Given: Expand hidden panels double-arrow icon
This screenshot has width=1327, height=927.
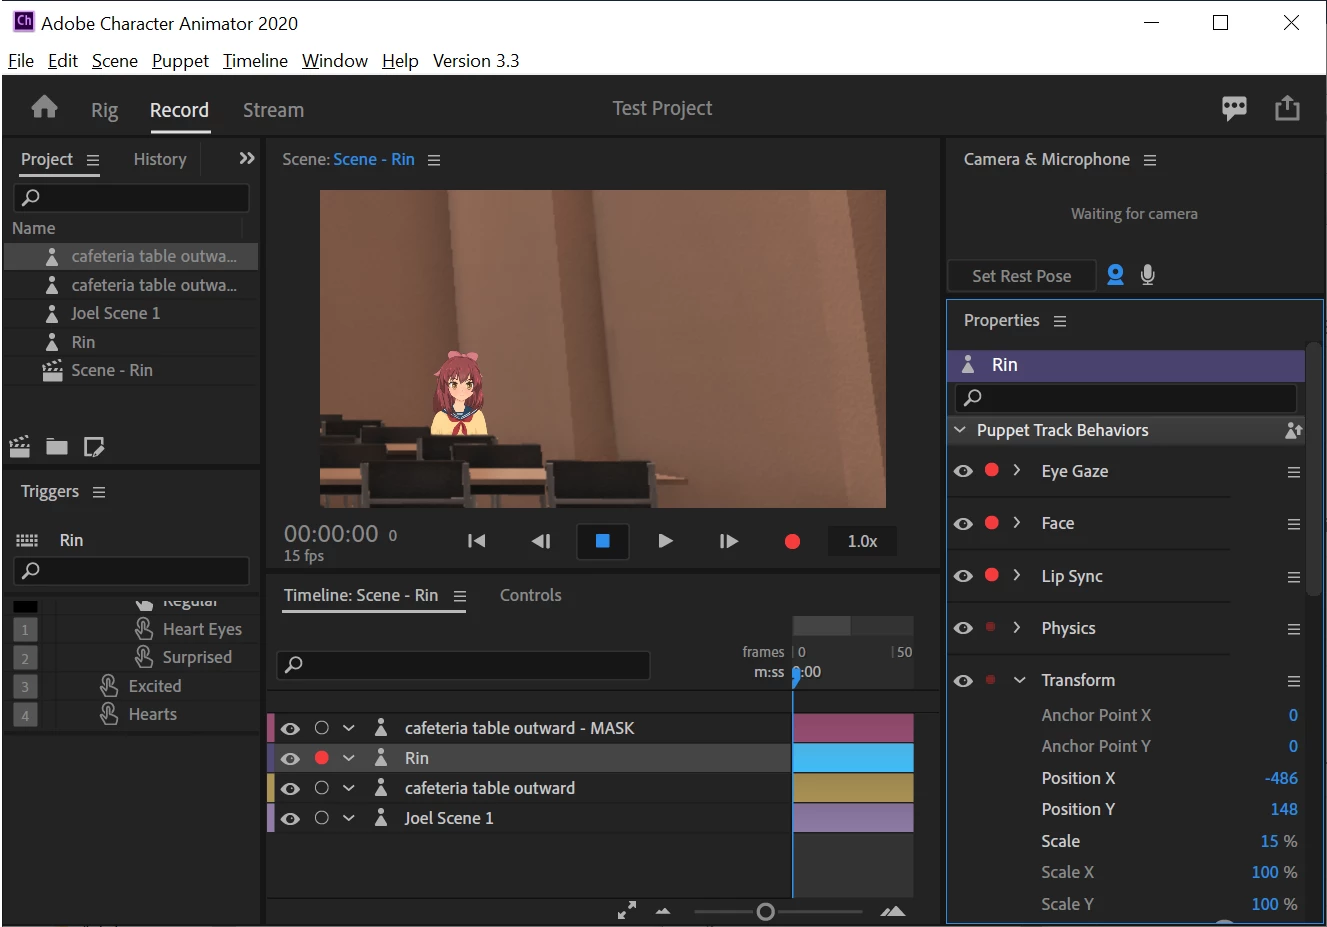Looking at the screenshot, I should 247,158.
